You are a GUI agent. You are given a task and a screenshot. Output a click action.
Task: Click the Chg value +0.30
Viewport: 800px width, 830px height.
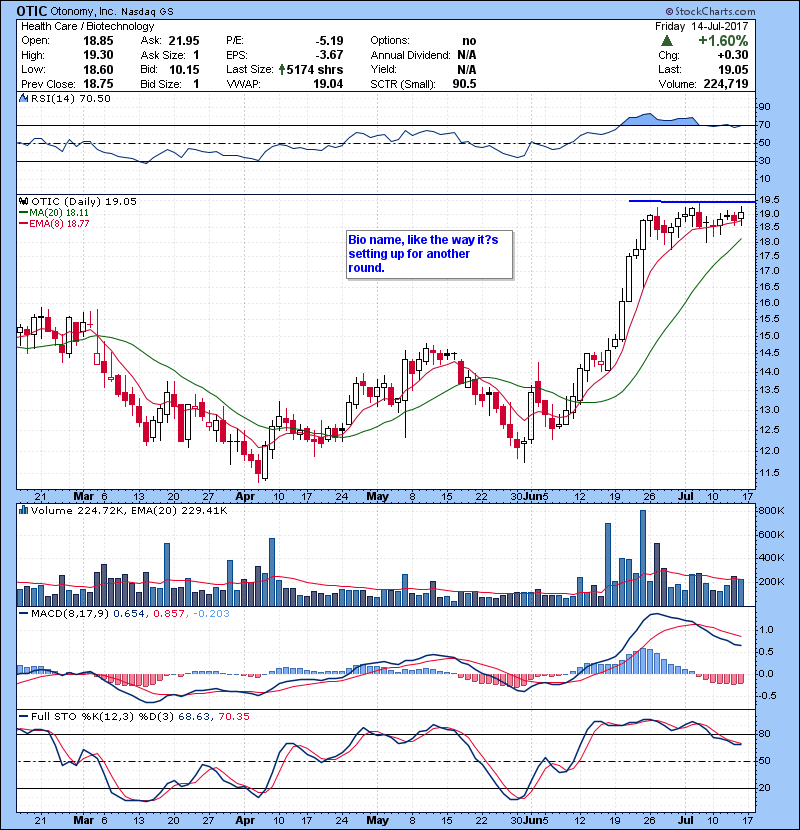tap(733, 55)
